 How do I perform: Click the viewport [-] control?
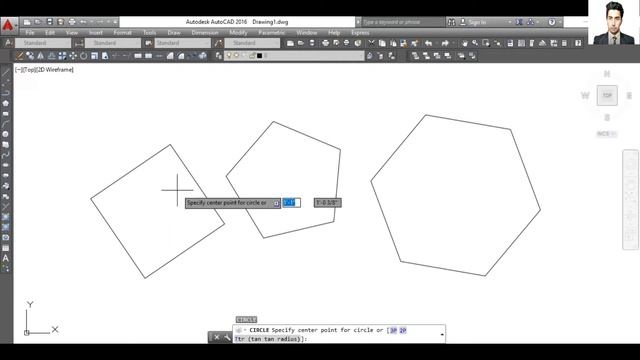coord(18,70)
